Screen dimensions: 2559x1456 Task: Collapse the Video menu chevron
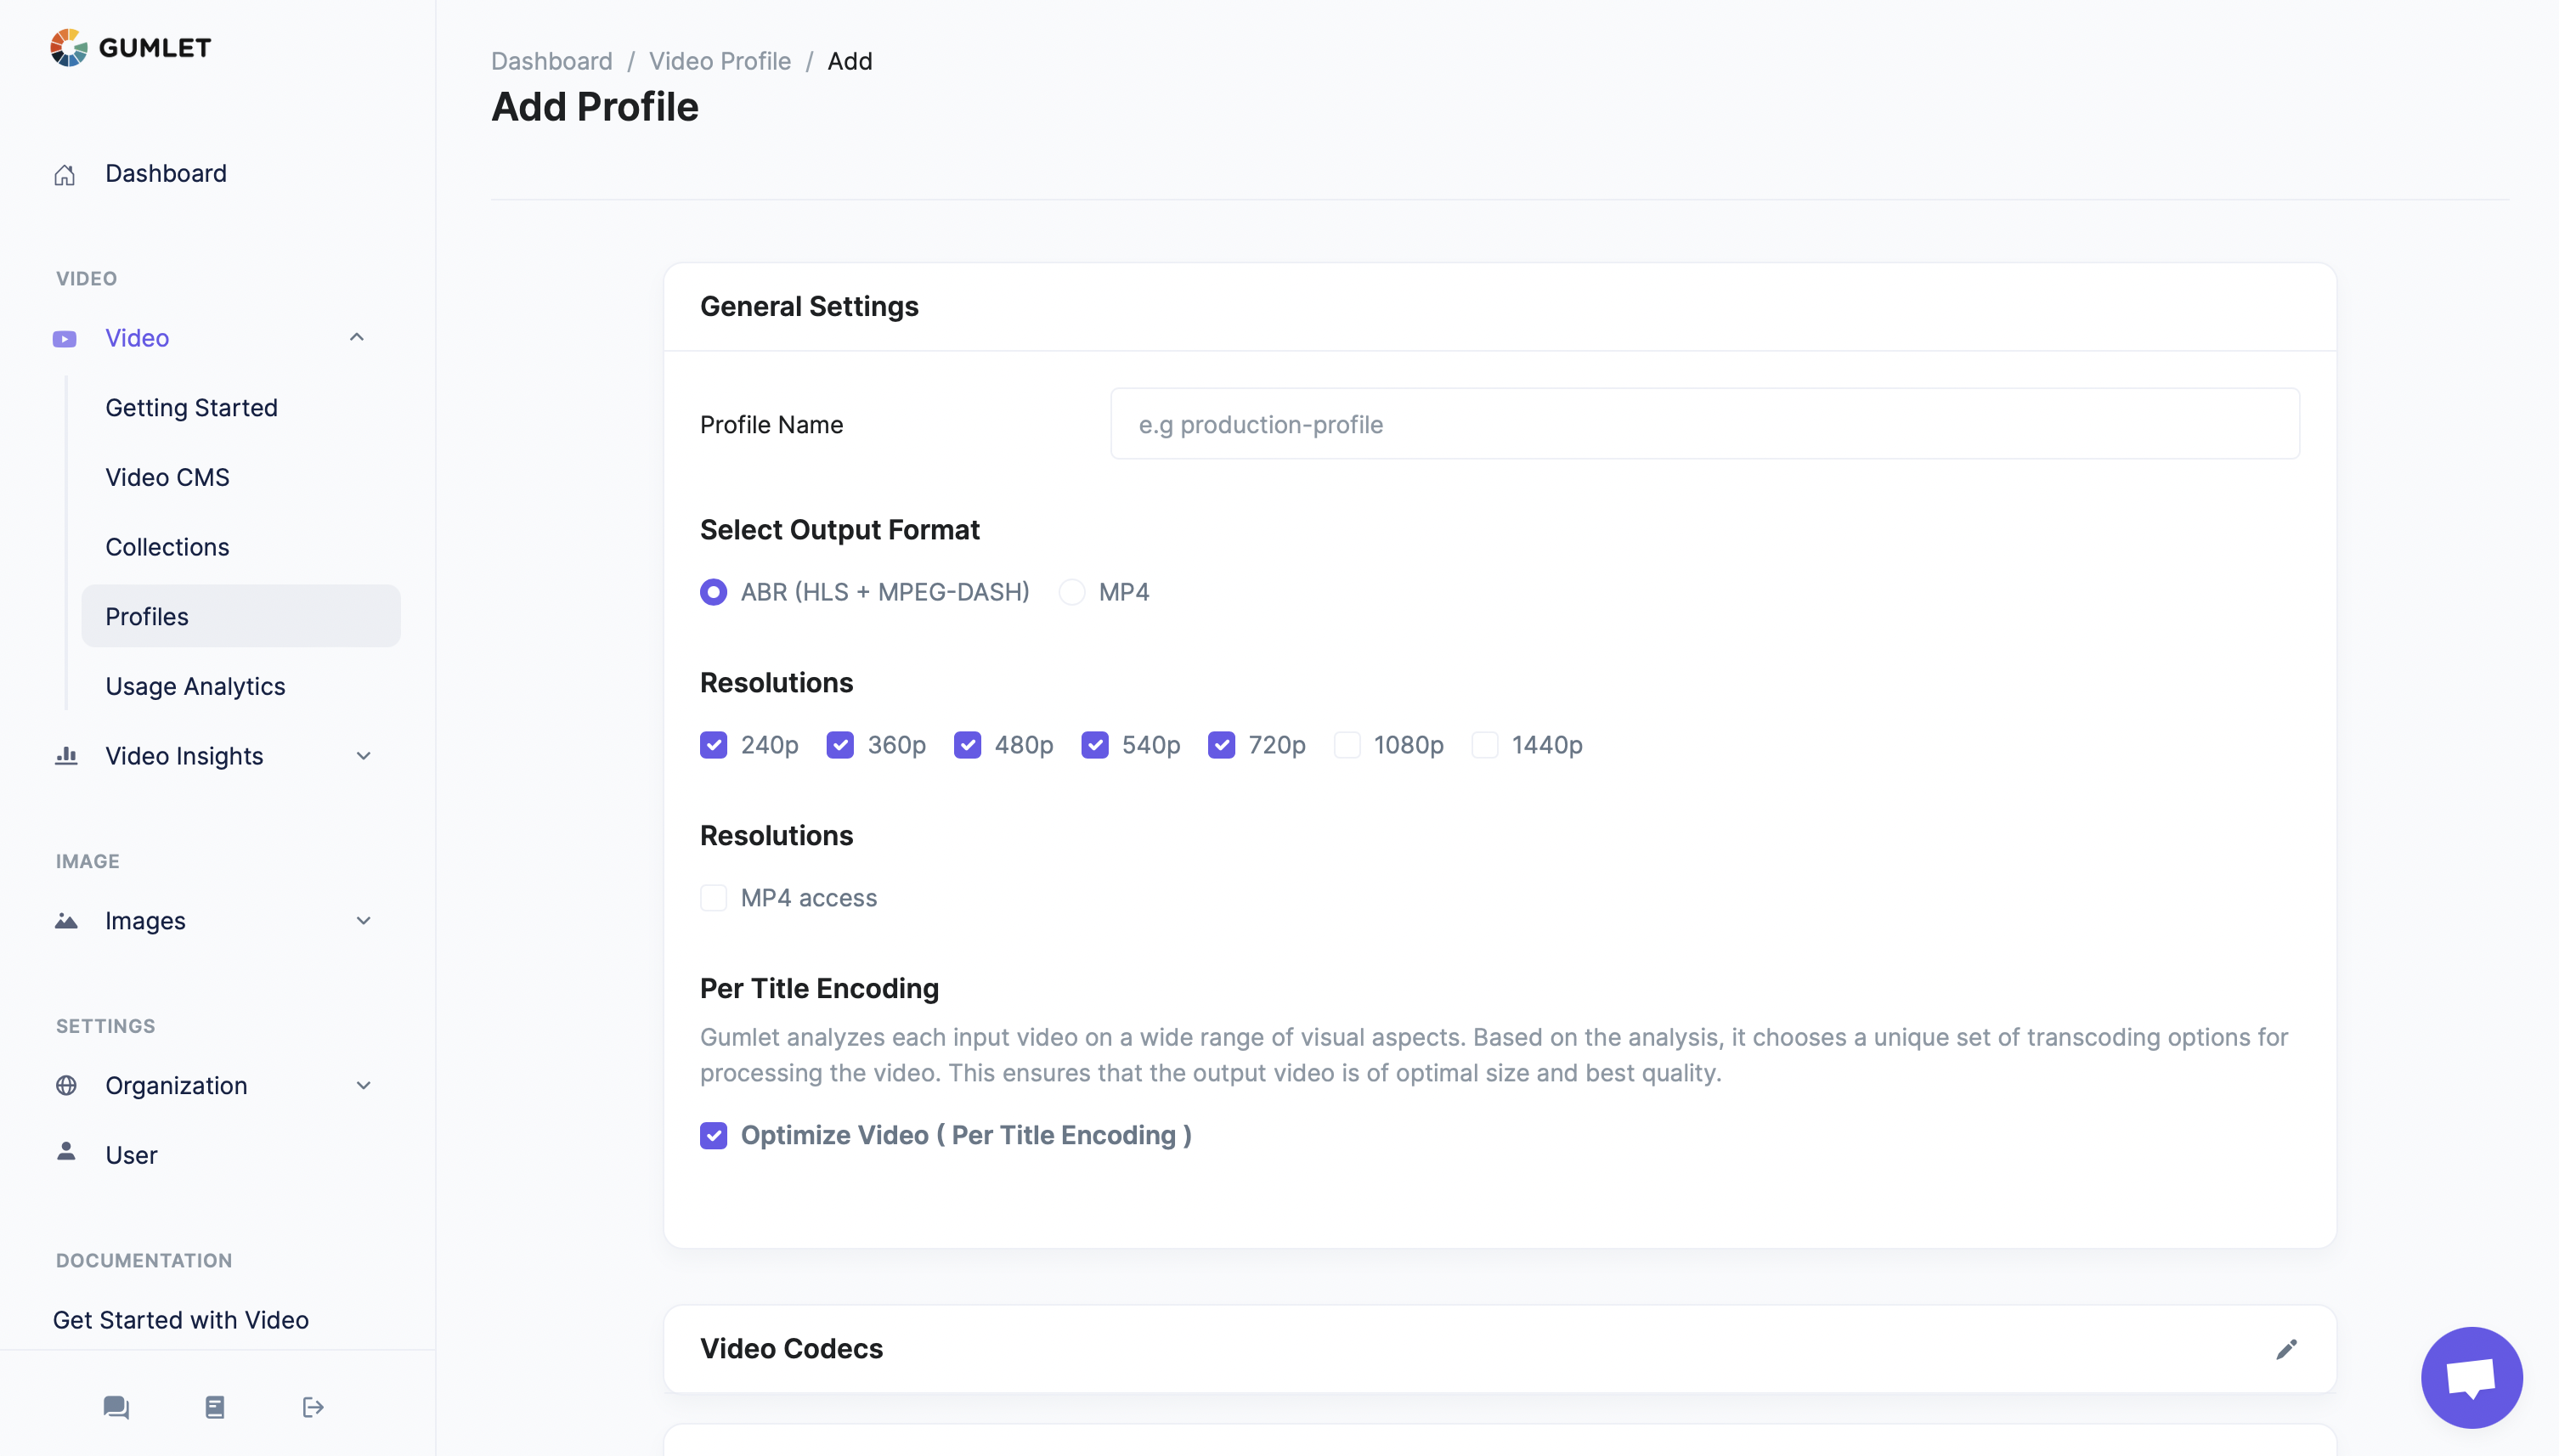click(x=357, y=337)
